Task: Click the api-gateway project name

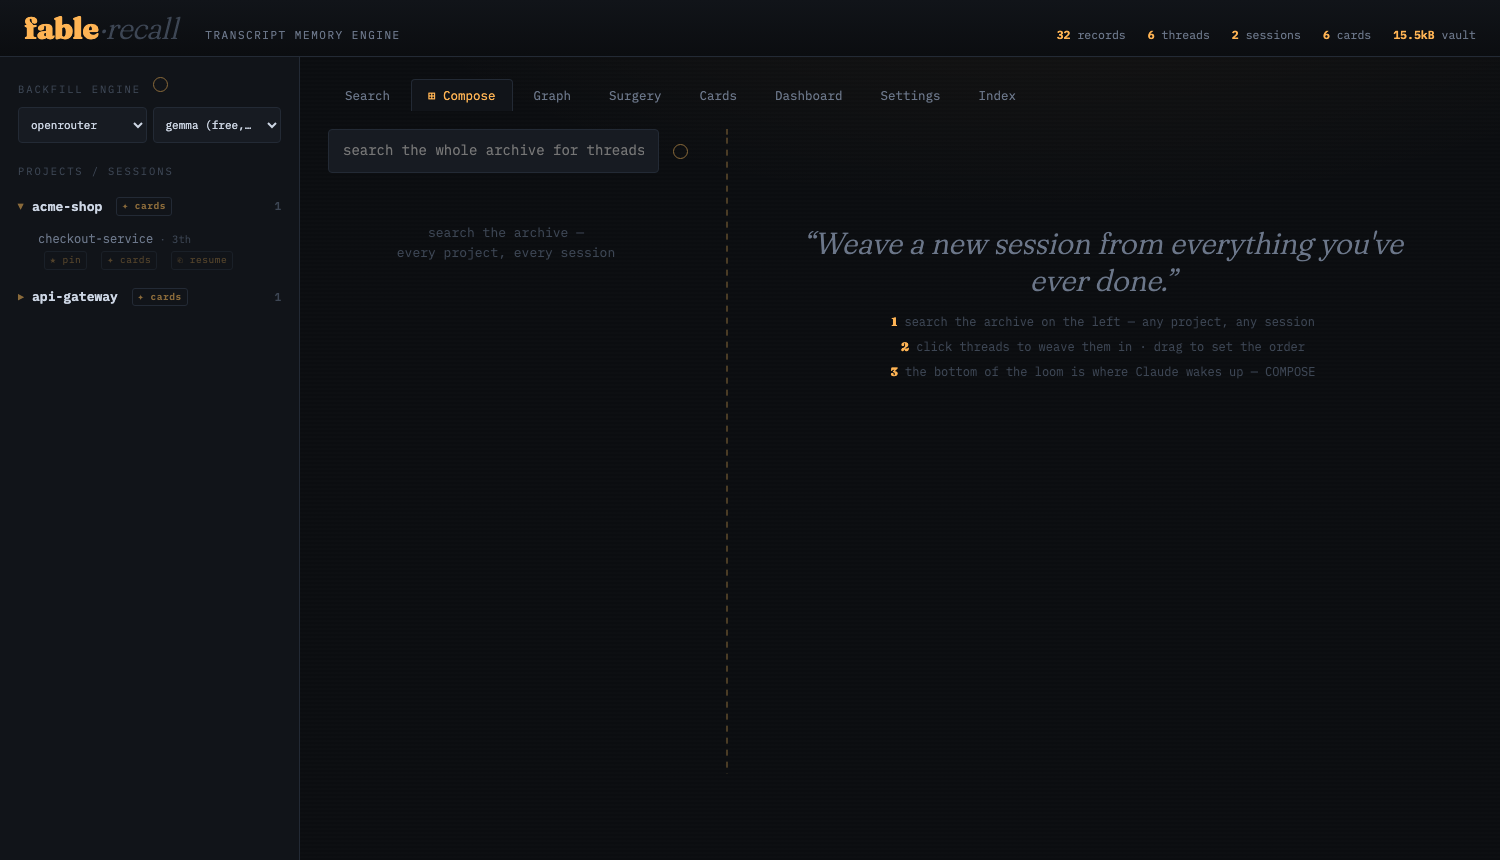Action: [x=75, y=297]
